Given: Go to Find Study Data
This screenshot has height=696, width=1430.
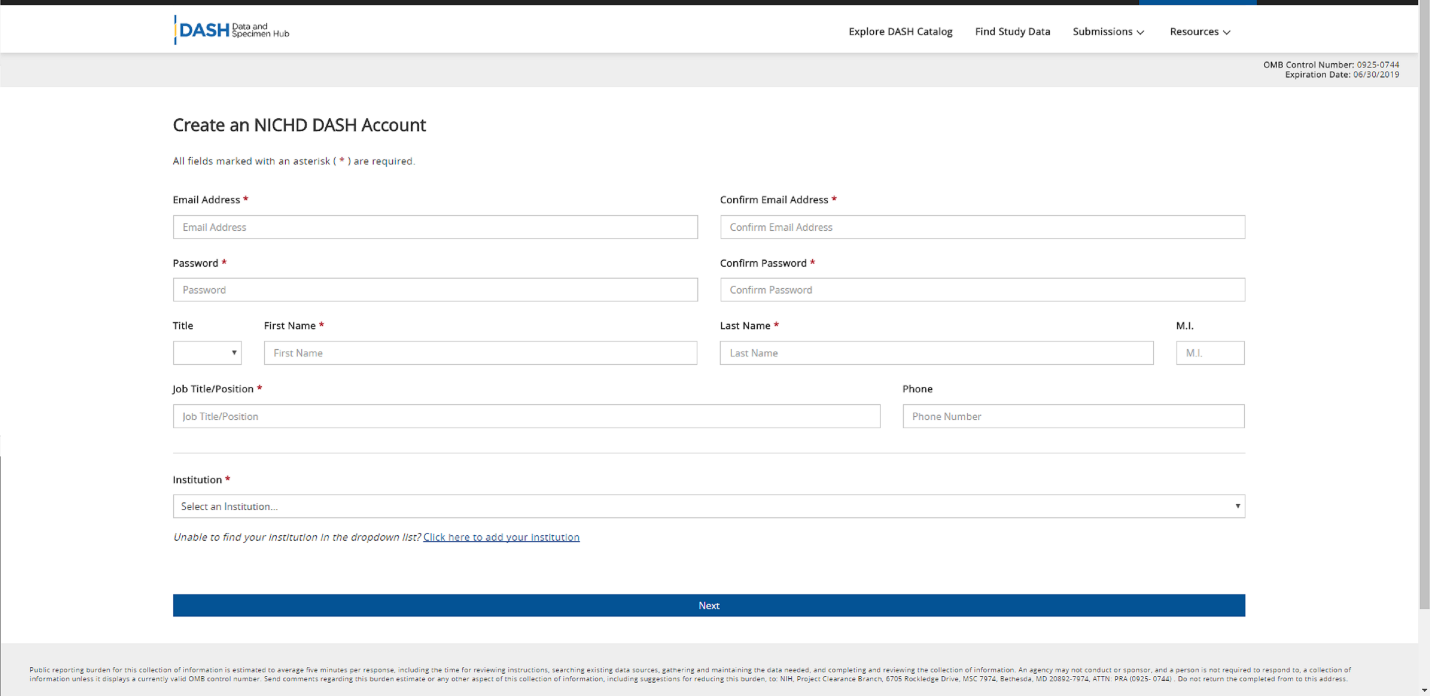Looking at the screenshot, I should point(1012,32).
